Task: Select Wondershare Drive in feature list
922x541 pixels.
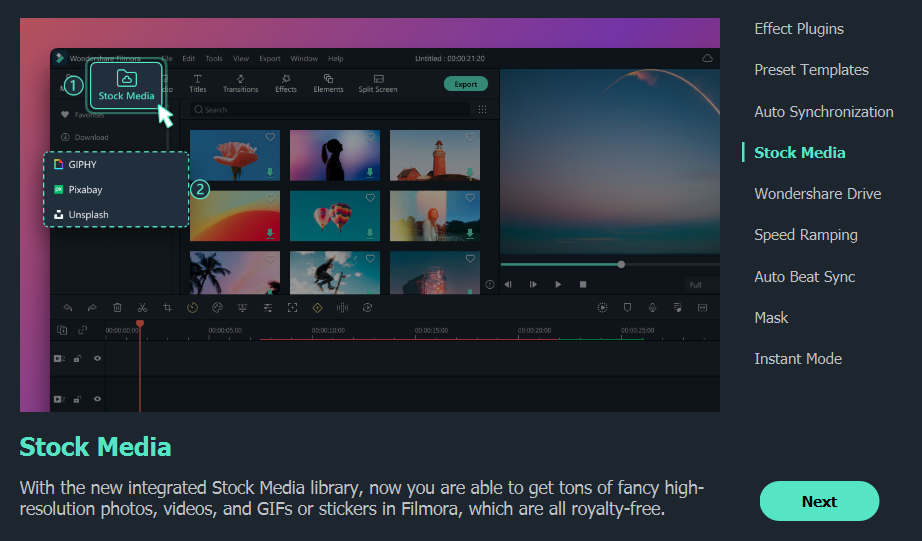Action: 817,194
